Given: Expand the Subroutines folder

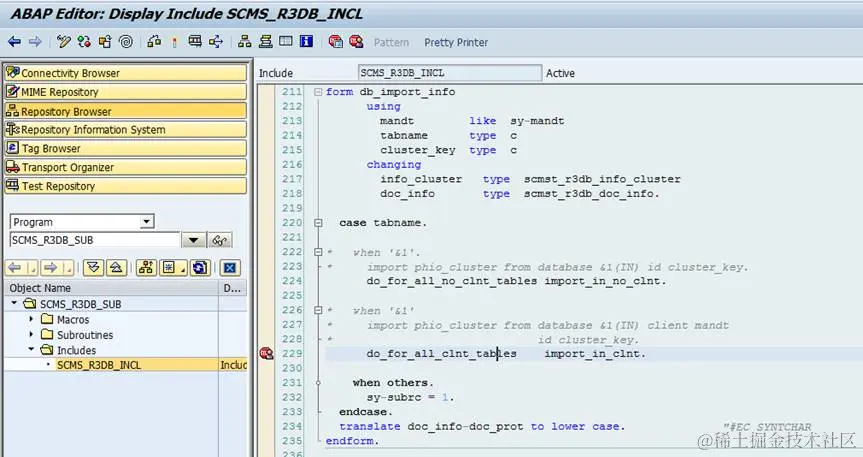Looking at the screenshot, I should pos(31,334).
